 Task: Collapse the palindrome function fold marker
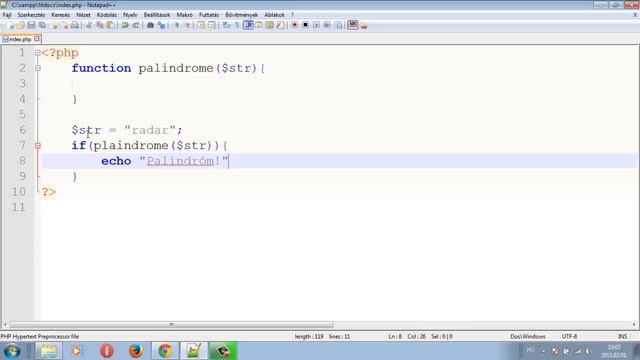pos(38,69)
